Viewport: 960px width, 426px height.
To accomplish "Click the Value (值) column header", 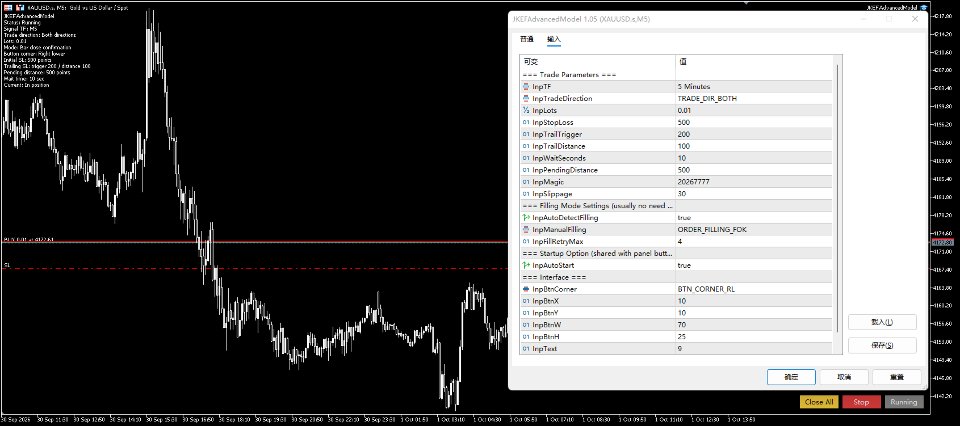I will pyautogui.click(x=754, y=62).
